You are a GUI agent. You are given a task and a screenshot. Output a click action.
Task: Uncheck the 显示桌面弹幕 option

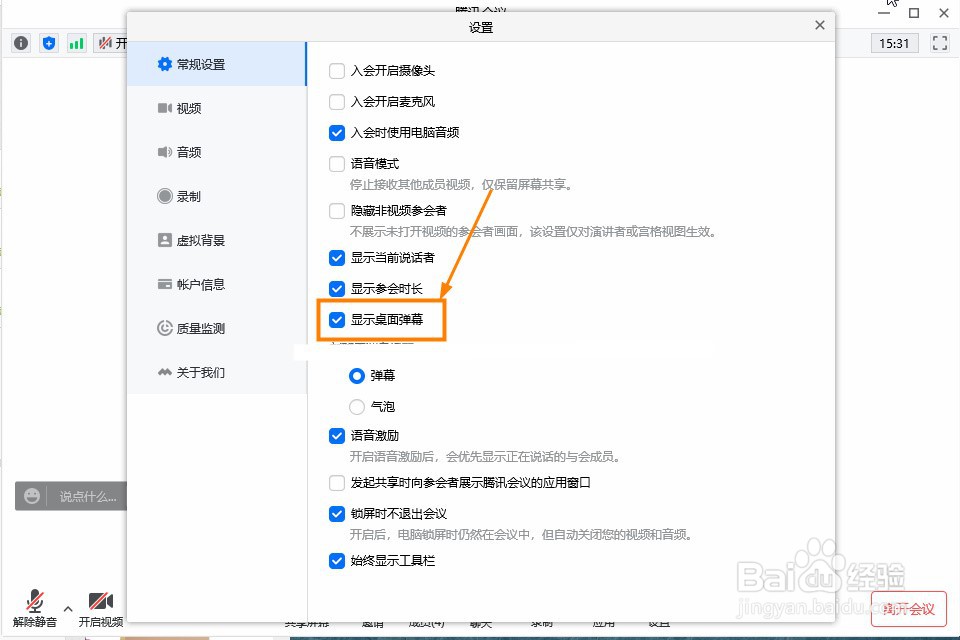tap(336, 320)
